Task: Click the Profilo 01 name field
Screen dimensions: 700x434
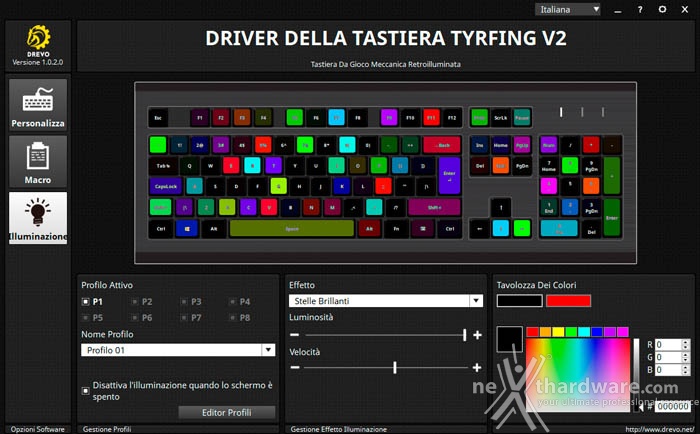Action: [171, 350]
